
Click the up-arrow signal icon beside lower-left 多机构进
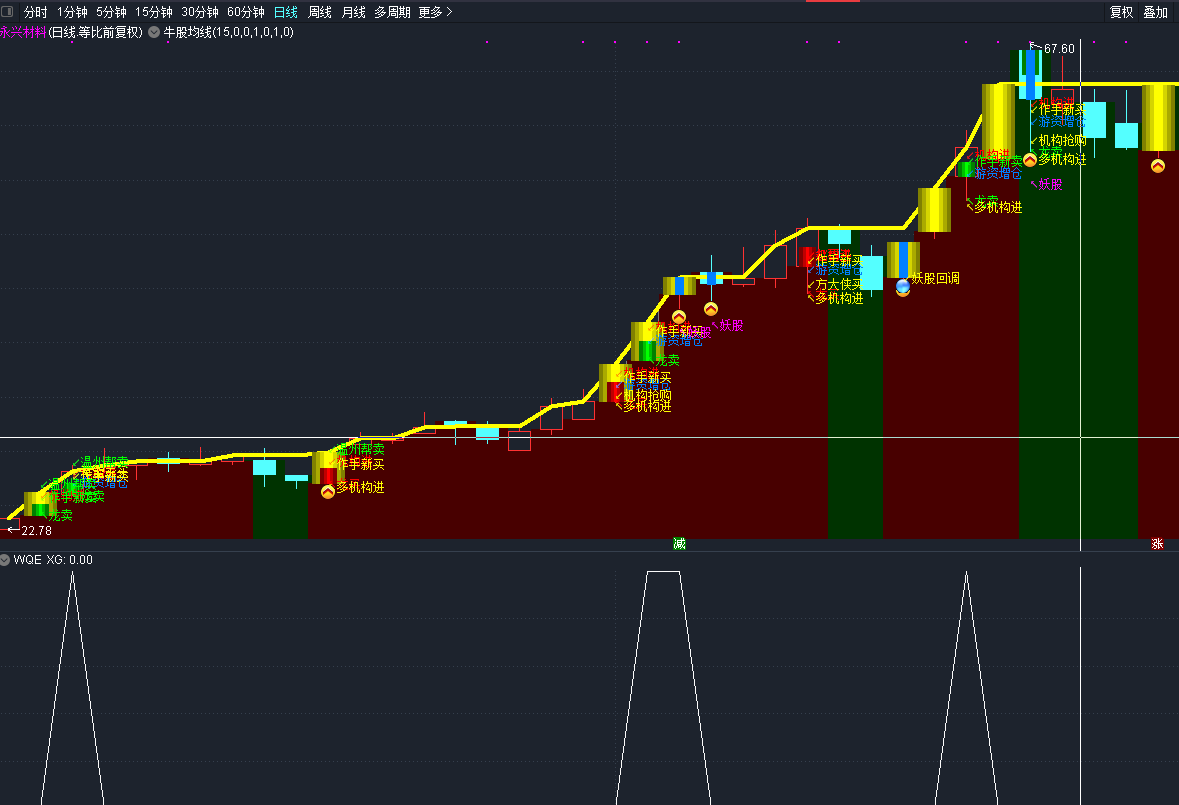328,492
